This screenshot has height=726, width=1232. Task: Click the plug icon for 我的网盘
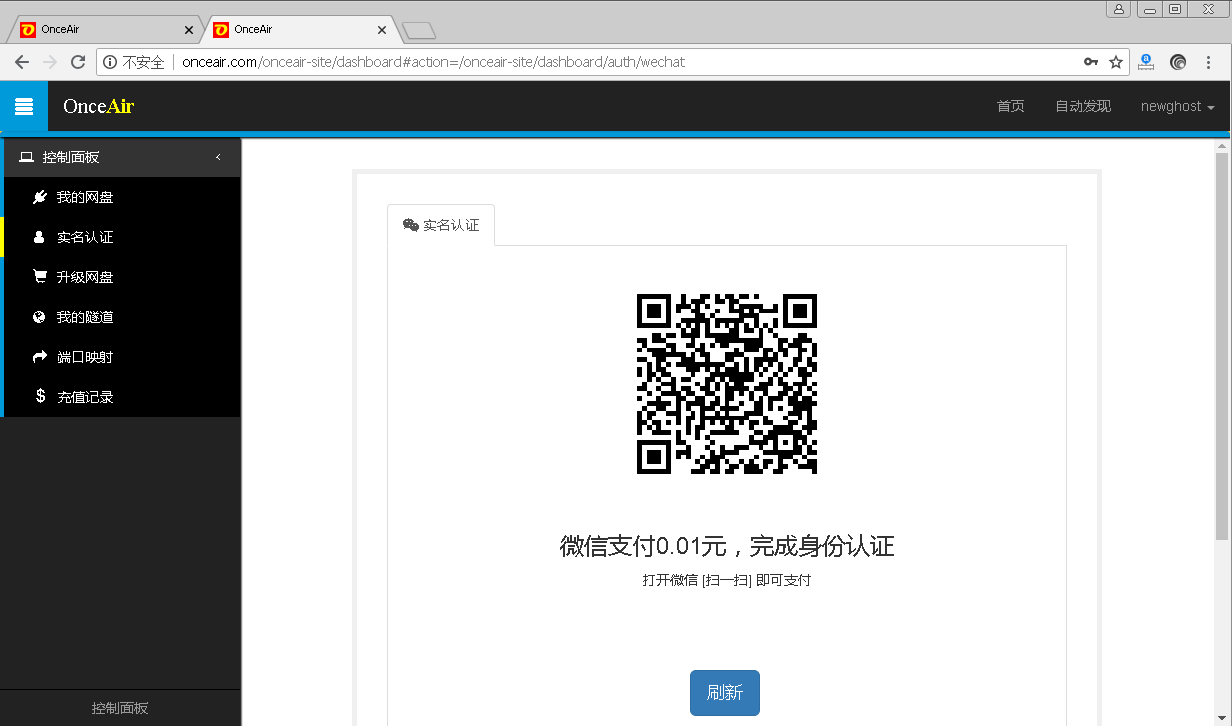point(40,197)
